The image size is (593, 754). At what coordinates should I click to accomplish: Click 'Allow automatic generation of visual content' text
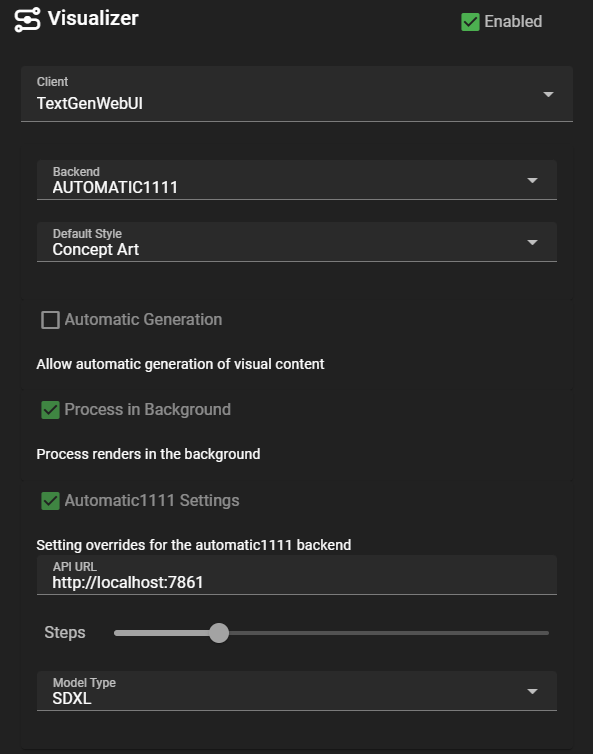click(180, 364)
